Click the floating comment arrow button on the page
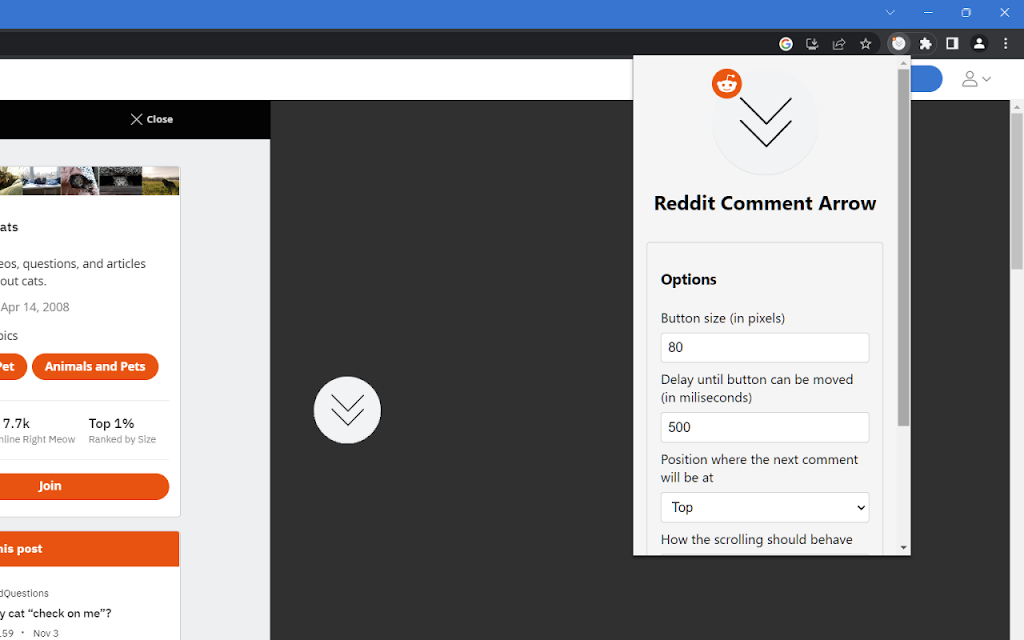 tap(347, 410)
